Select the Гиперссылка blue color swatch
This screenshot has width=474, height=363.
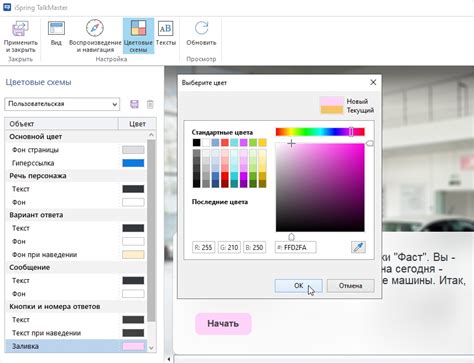coord(133,163)
